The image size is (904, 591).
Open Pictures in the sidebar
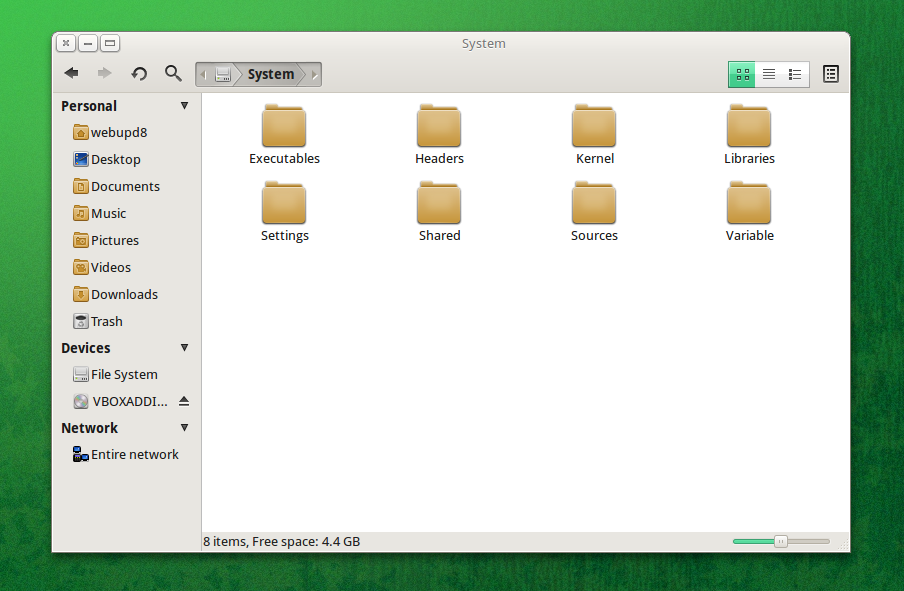tap(106, 240)
